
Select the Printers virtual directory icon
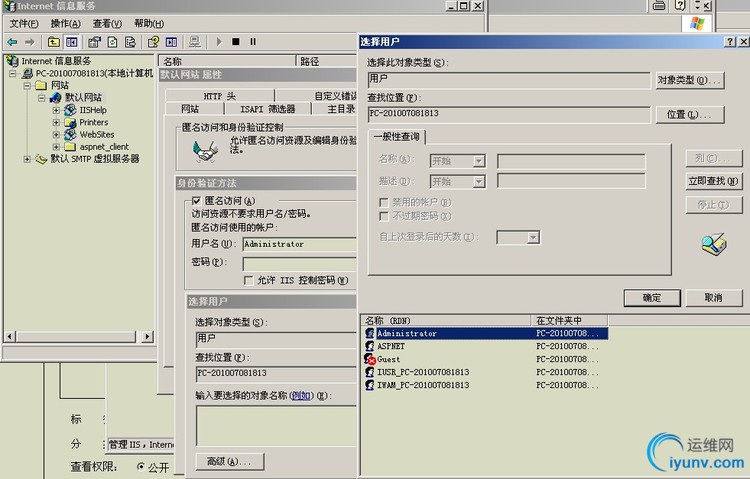tap(70, 123)
